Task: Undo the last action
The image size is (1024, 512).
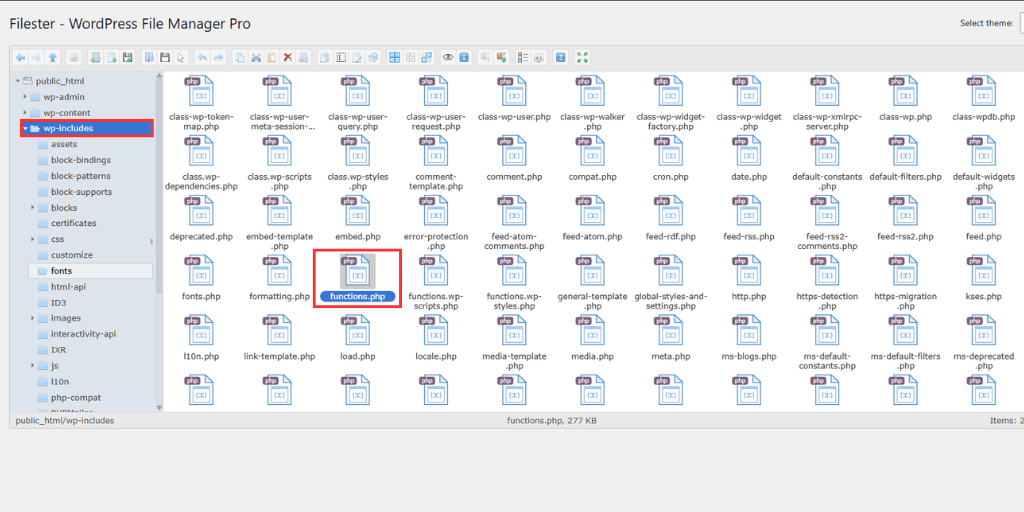Action: [x=202, y=57]
